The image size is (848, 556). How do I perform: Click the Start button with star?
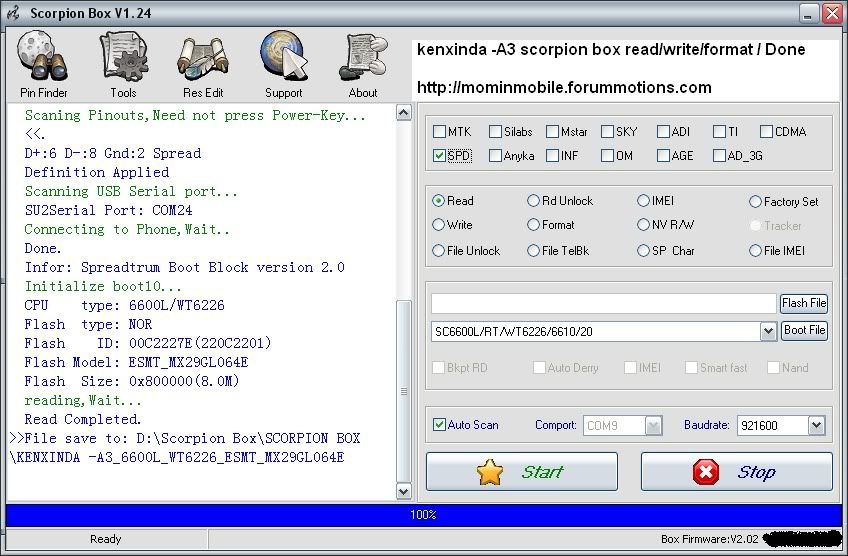(522, 472)
